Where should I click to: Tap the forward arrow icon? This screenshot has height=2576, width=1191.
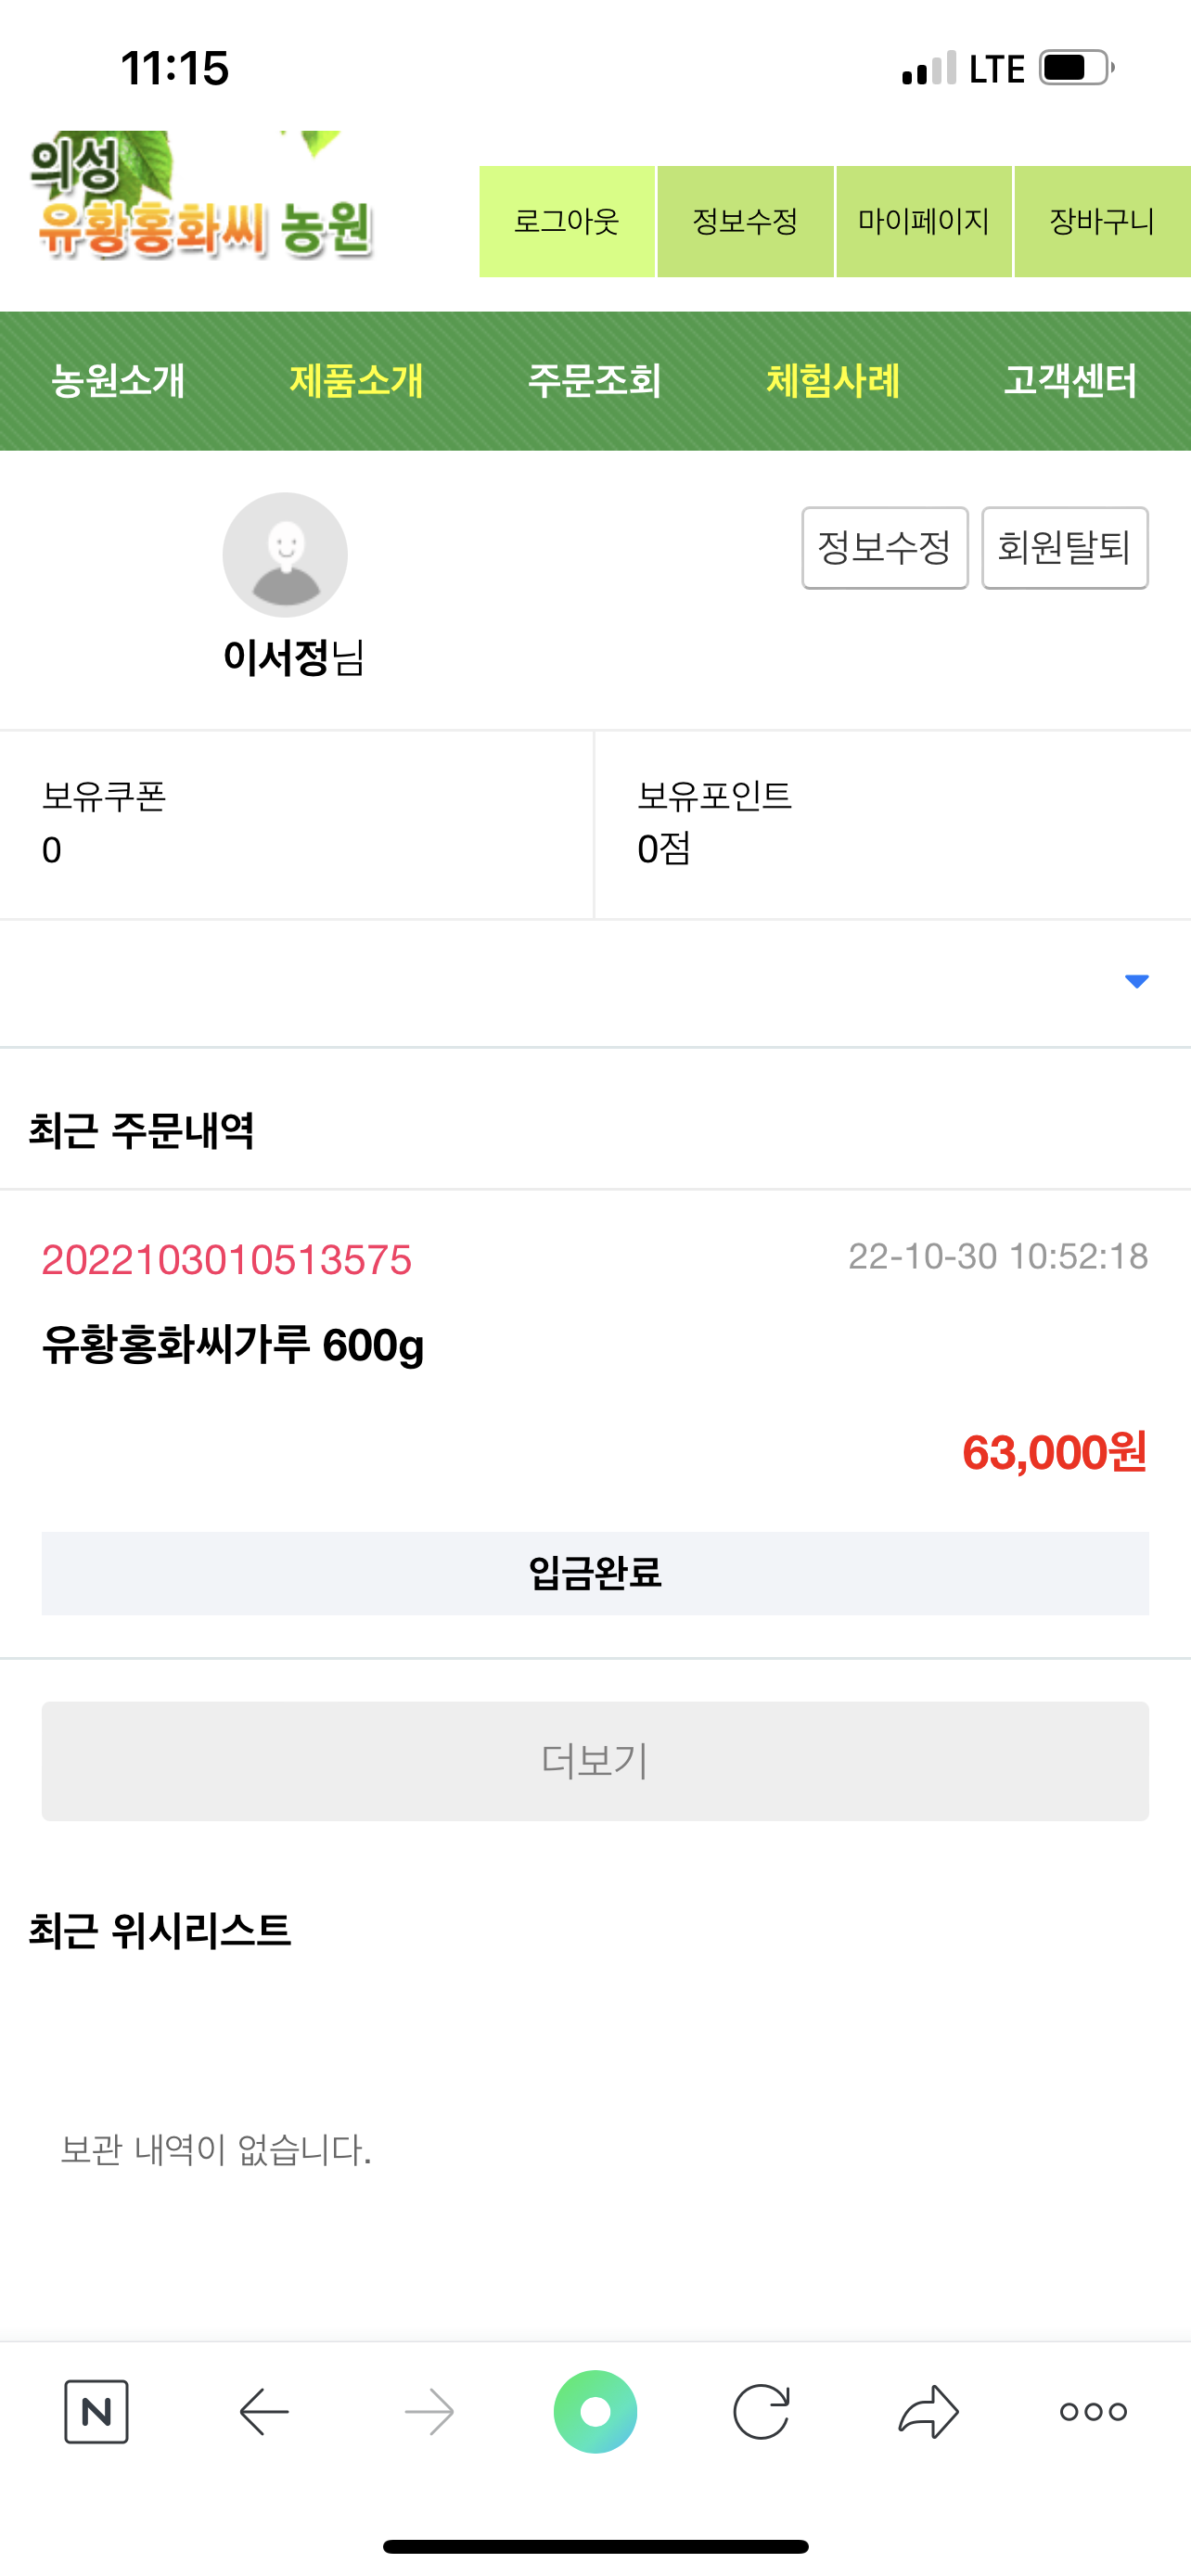[x=430, y=2411]
